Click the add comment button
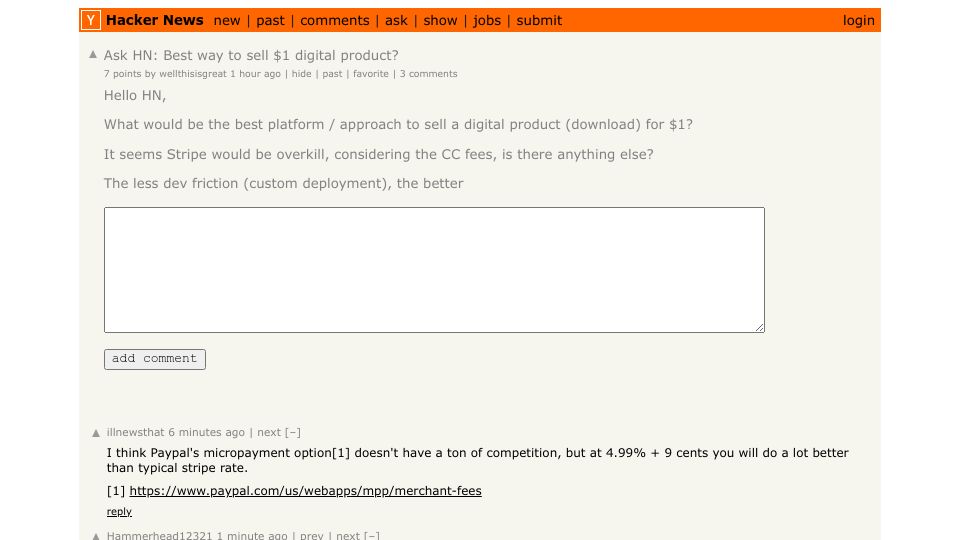 155,359
